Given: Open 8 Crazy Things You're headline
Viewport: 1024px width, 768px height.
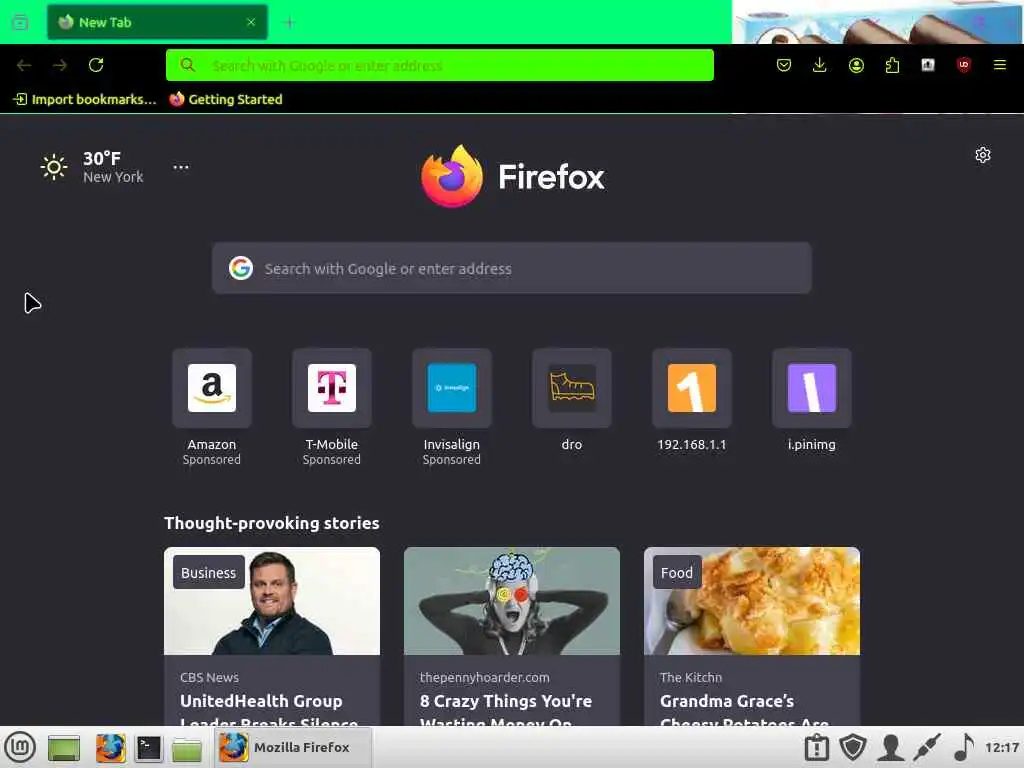Looking at the screenshot, I should [x=505, y=711].
